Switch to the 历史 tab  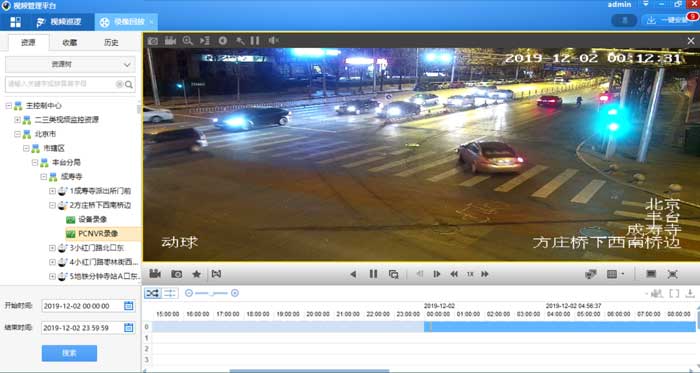tap(111, 42)
